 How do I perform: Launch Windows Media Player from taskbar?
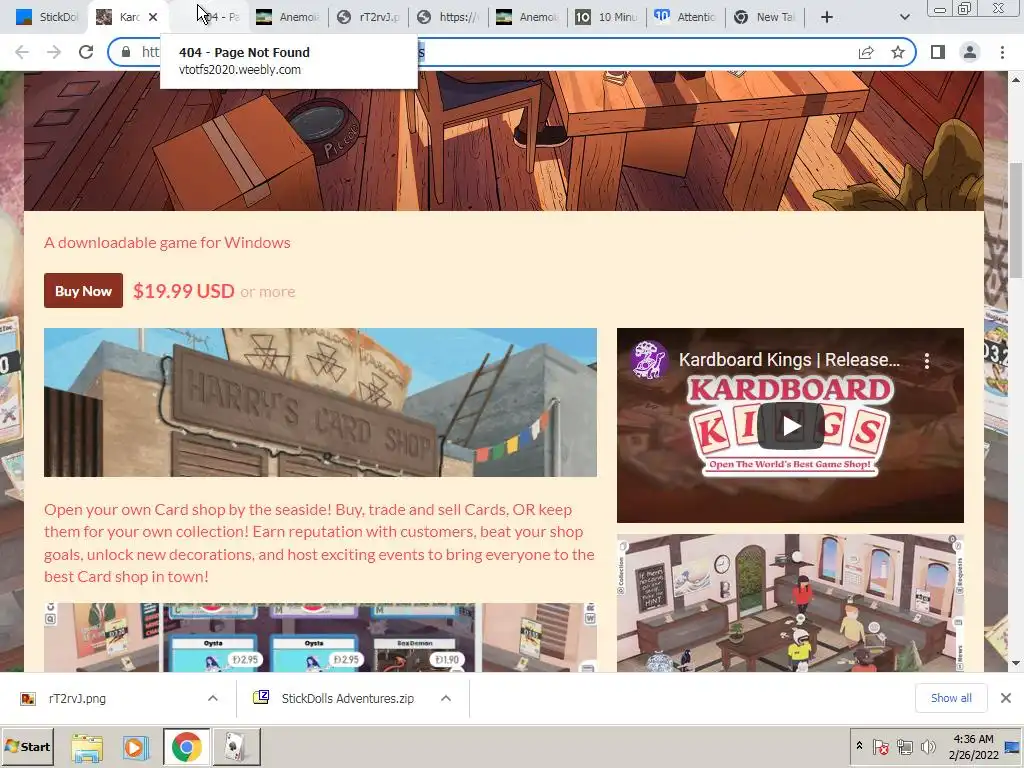point(134,747)
